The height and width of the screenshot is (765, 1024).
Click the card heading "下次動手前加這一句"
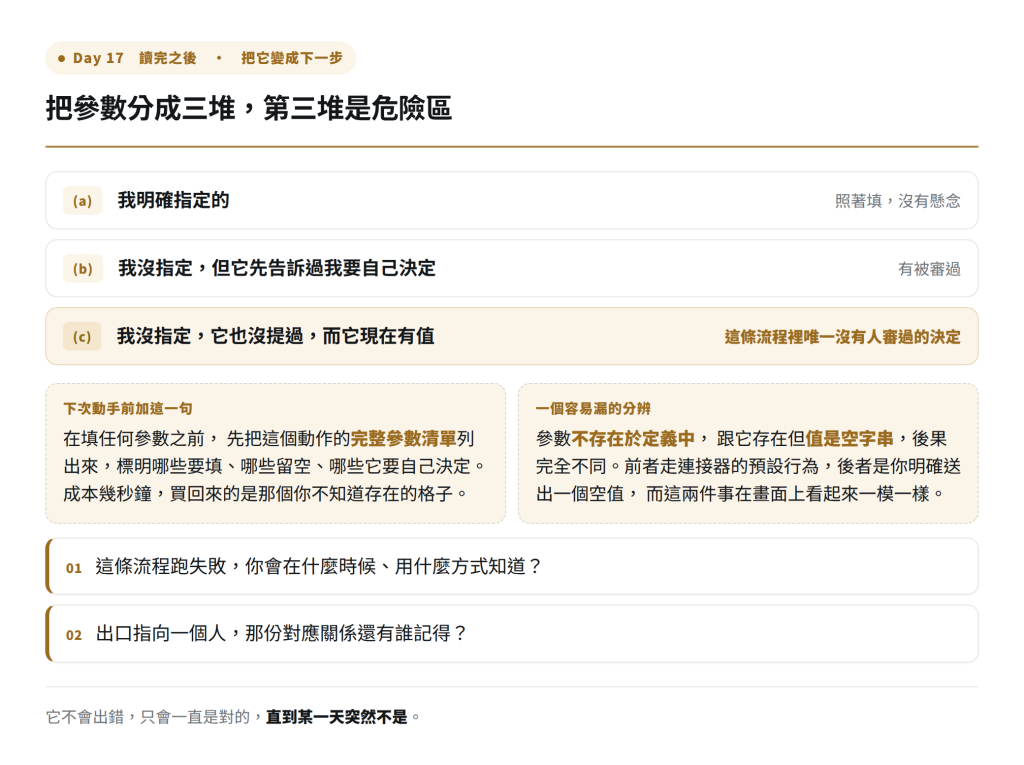click(128, 409)
